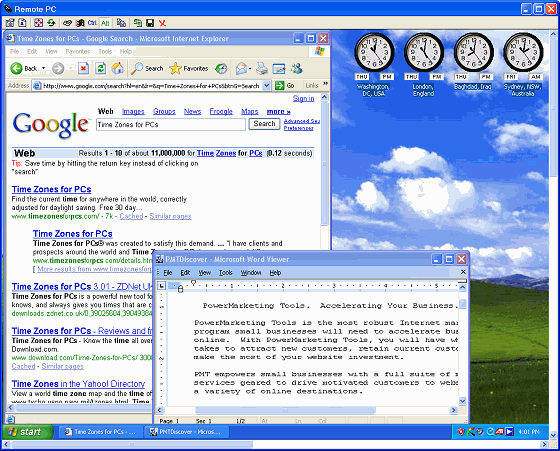Click the first-line indent marker on Word ruler
The height and width of the screenshot is (451, 560).
(193, 282)
